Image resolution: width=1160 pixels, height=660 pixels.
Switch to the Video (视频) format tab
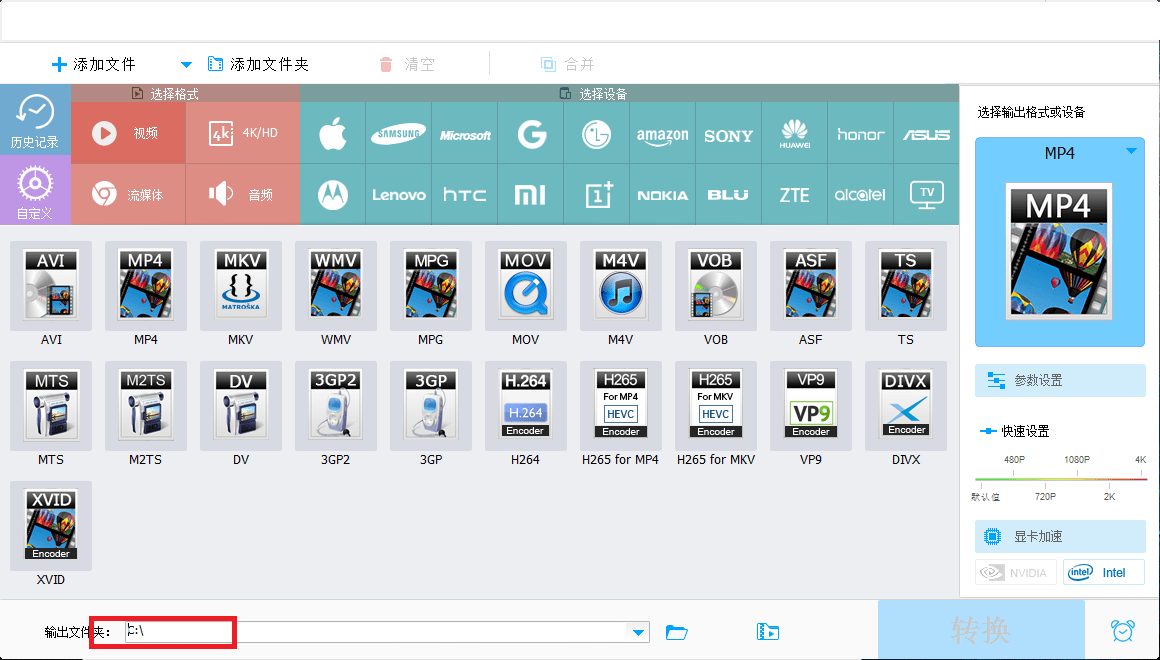[x=128, y=133]
